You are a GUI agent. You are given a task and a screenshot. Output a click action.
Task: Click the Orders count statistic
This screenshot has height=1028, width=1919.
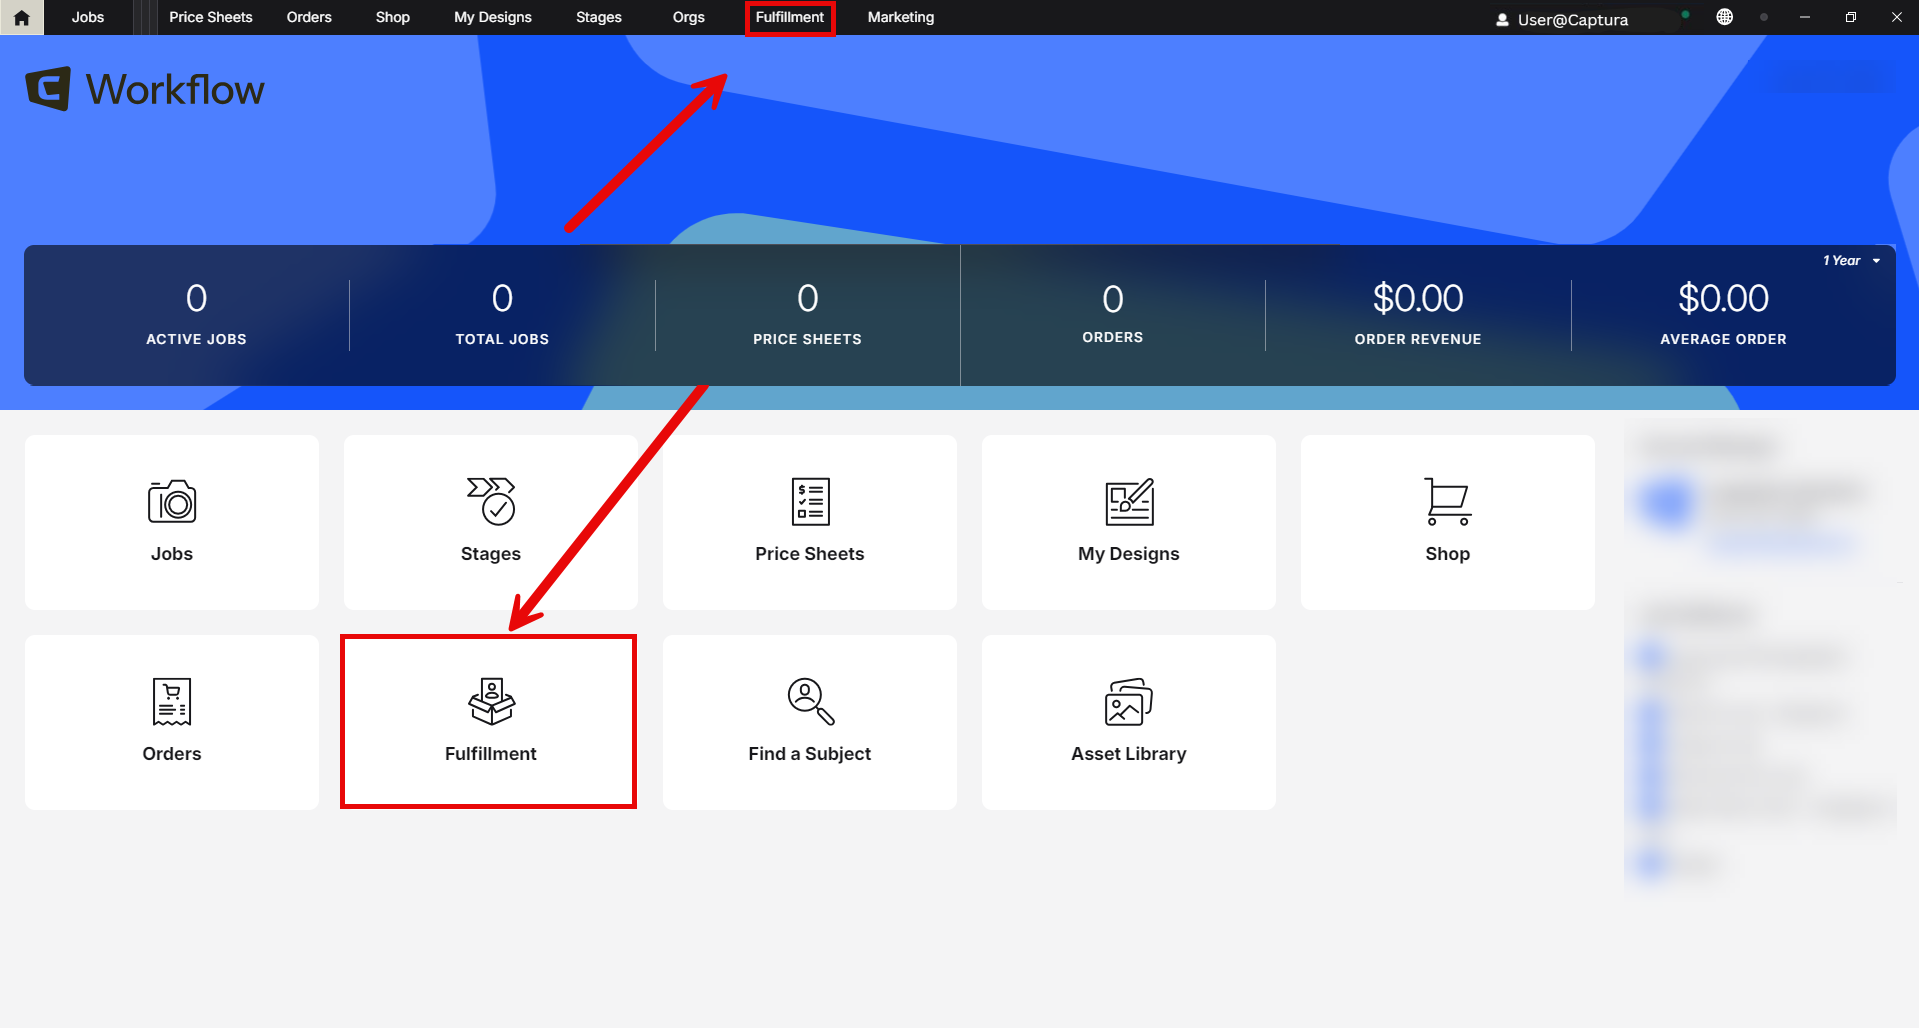coord(1113,315)
